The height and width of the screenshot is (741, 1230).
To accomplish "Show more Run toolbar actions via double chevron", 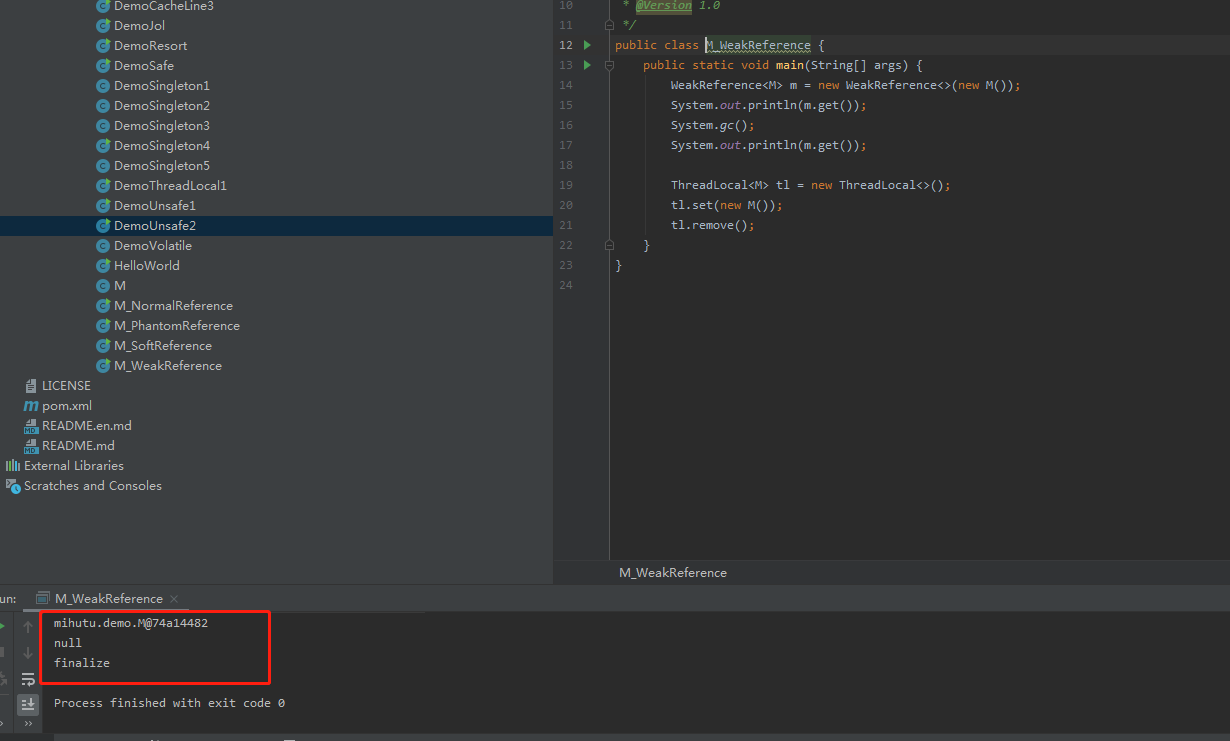I will coord(28,724).
